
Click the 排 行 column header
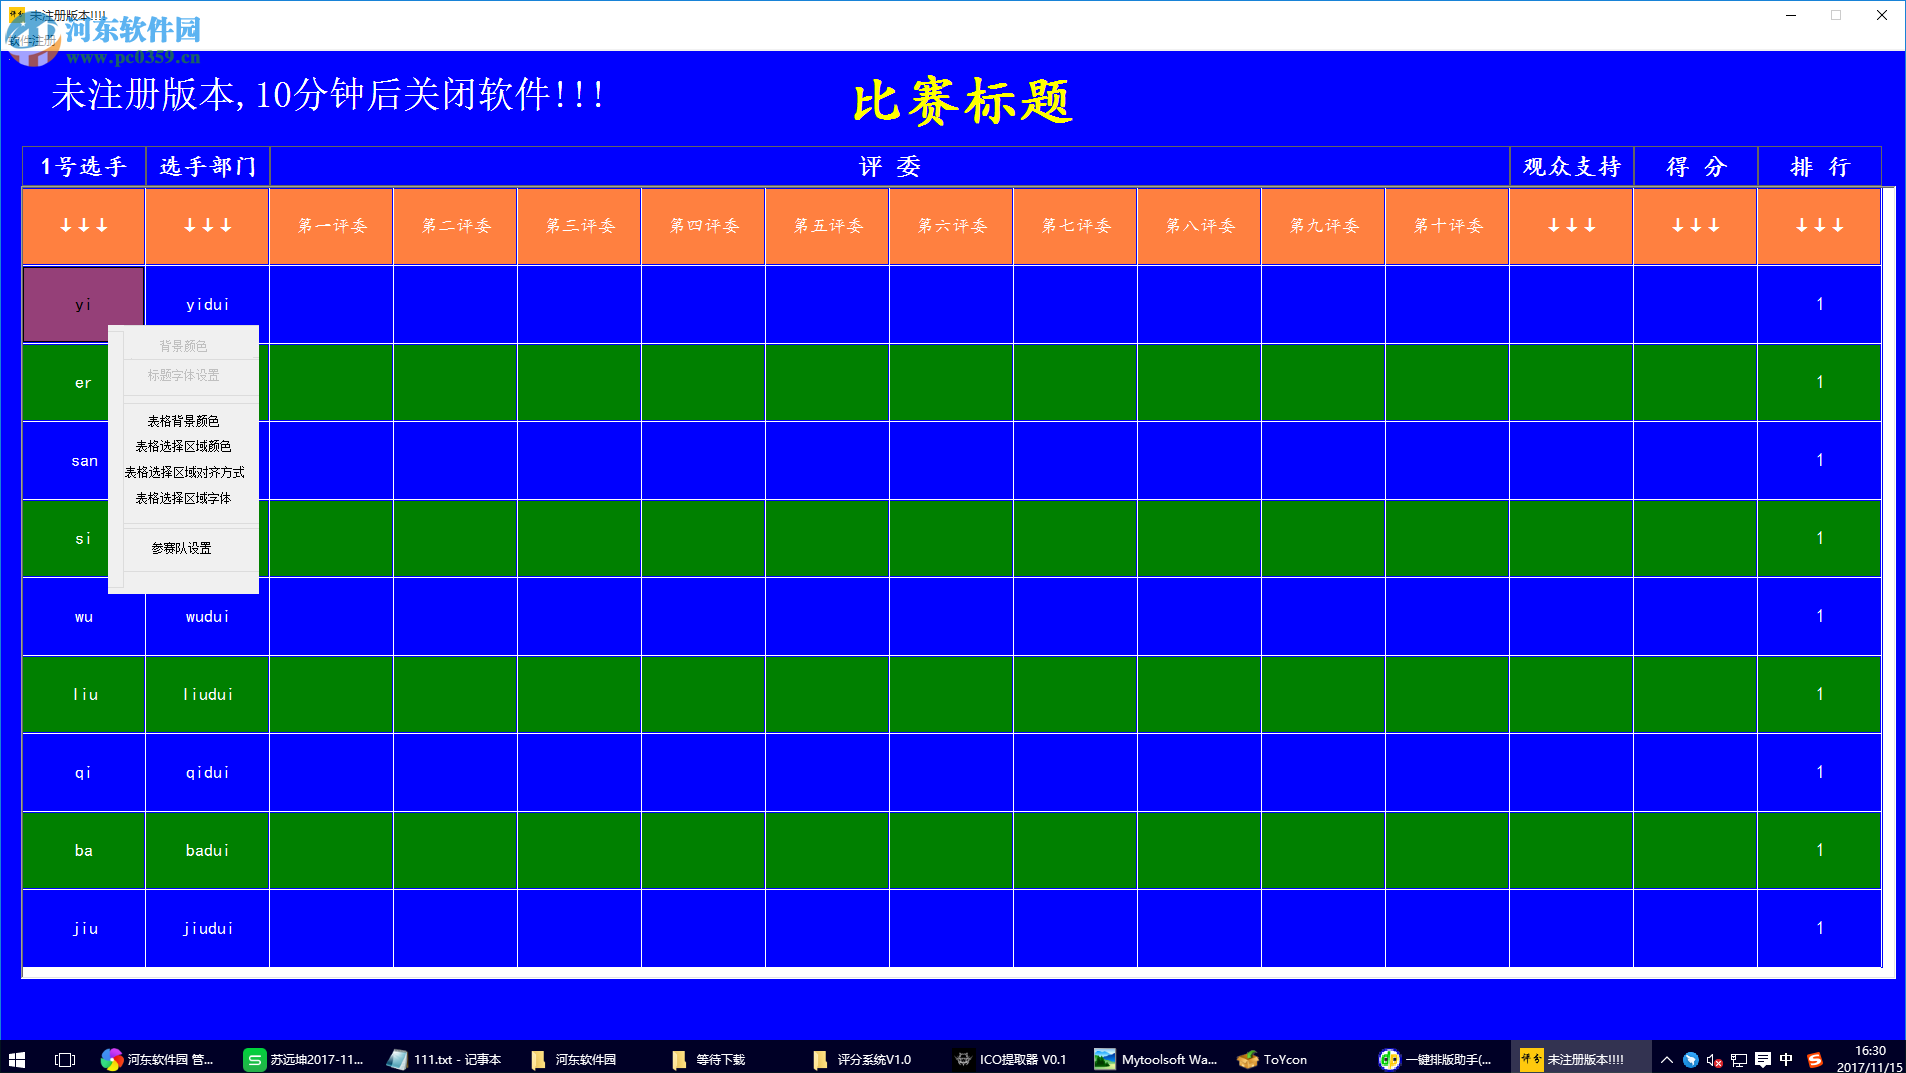1820,166
